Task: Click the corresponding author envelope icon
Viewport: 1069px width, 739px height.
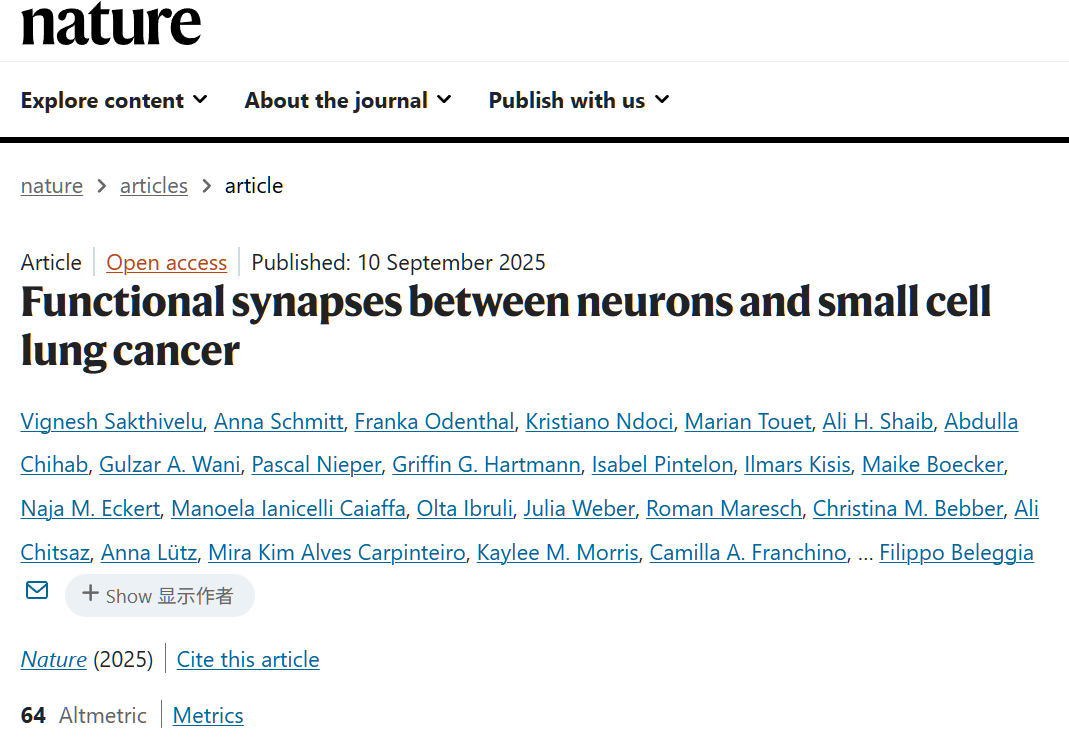Action: (37, 591)
